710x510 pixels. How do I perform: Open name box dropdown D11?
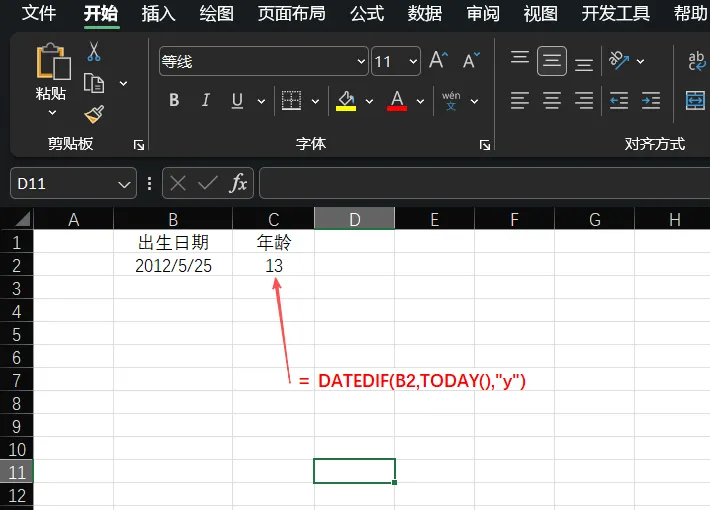[x=124, y=184]
